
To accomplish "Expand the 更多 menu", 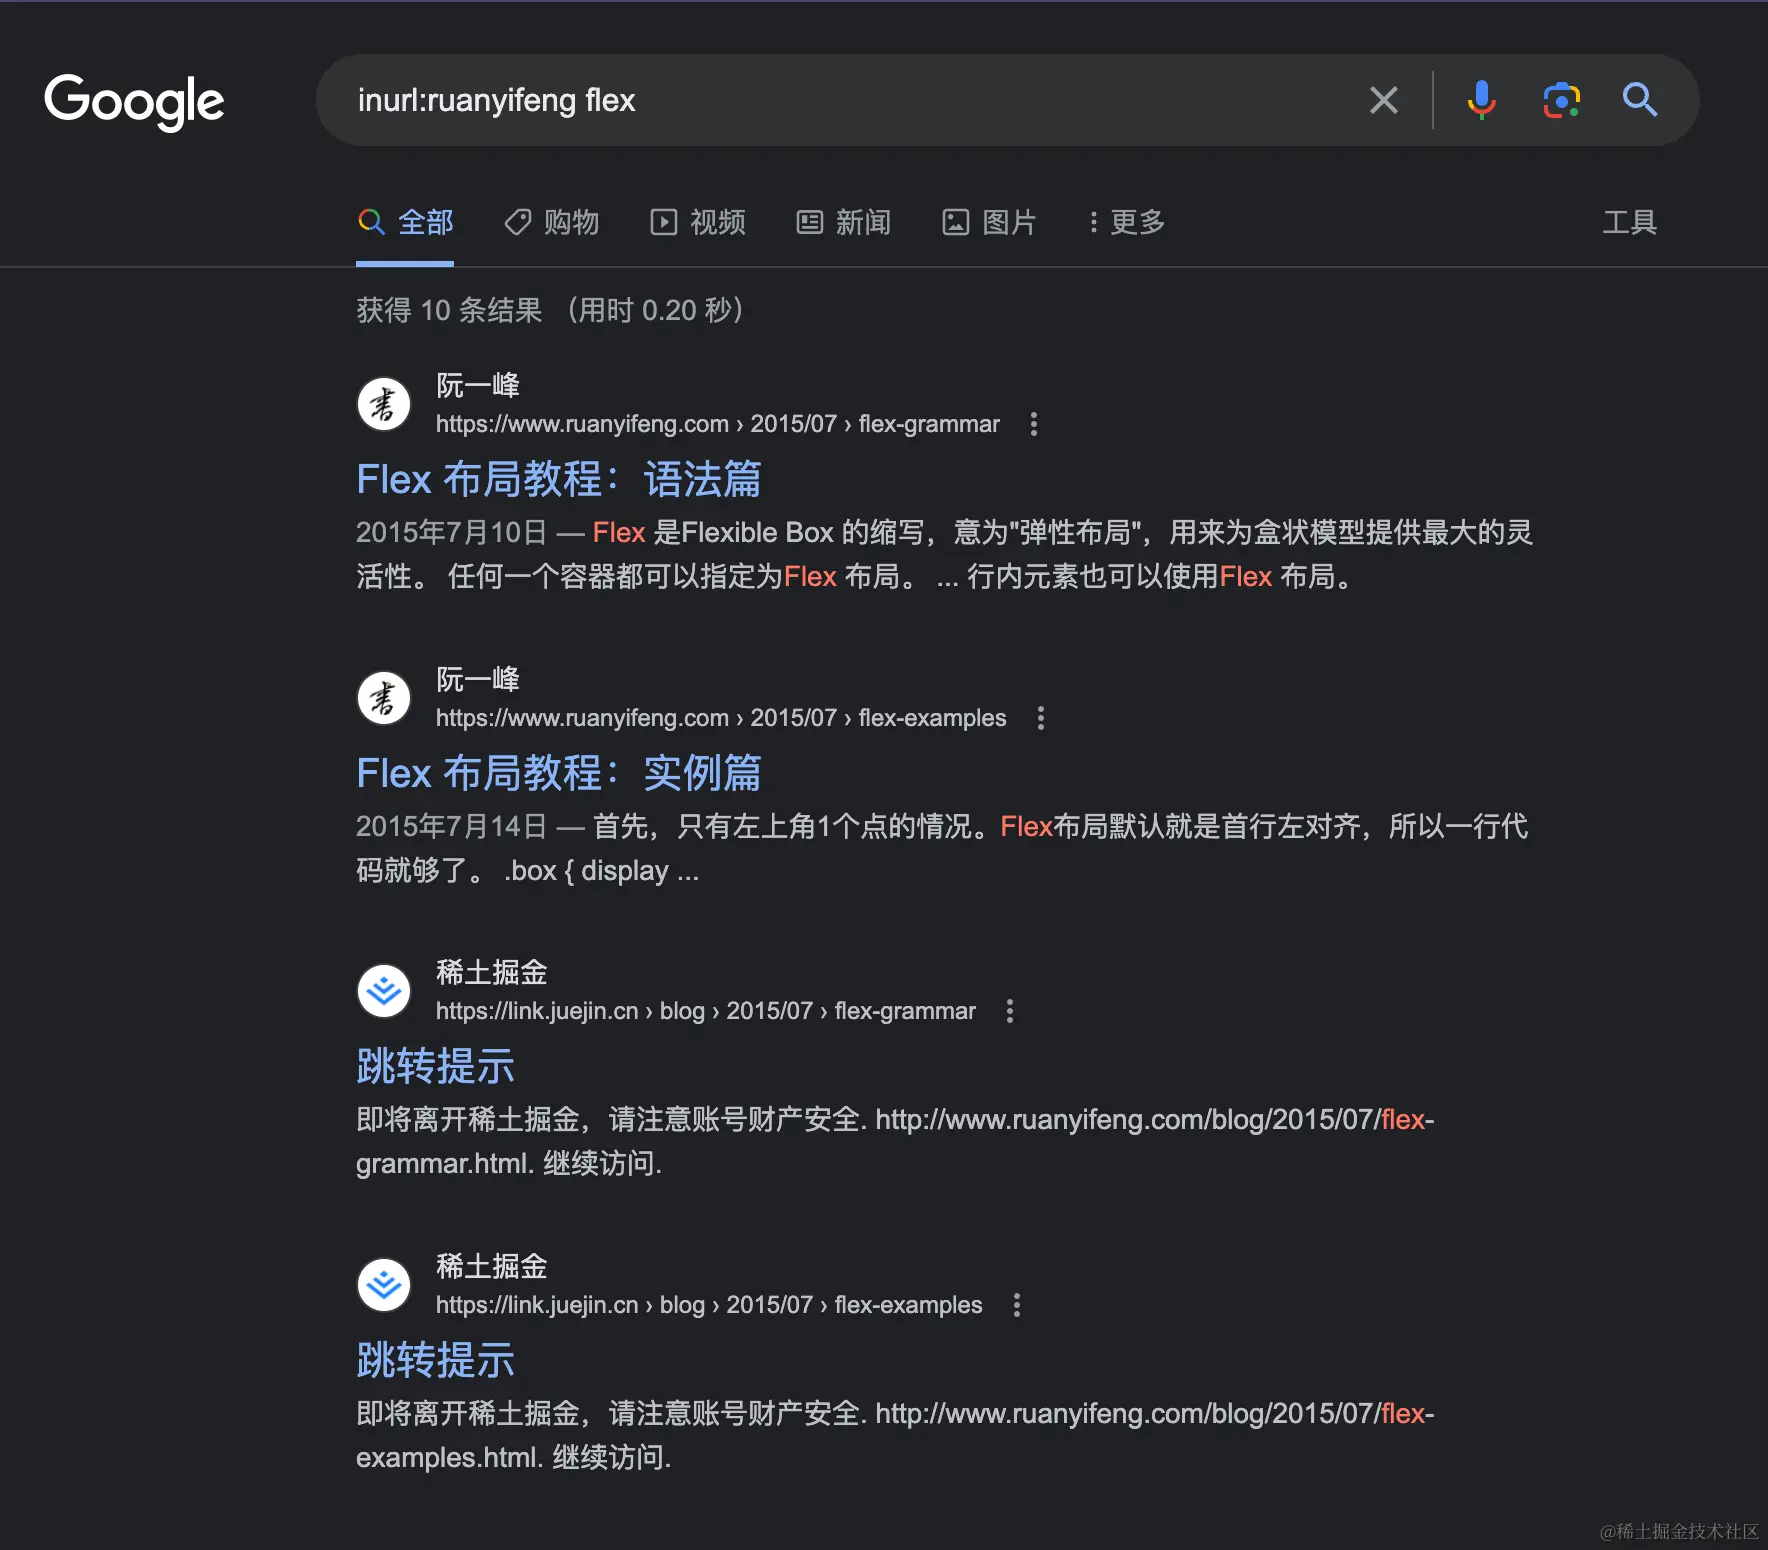I will [x=1127, y=222].
